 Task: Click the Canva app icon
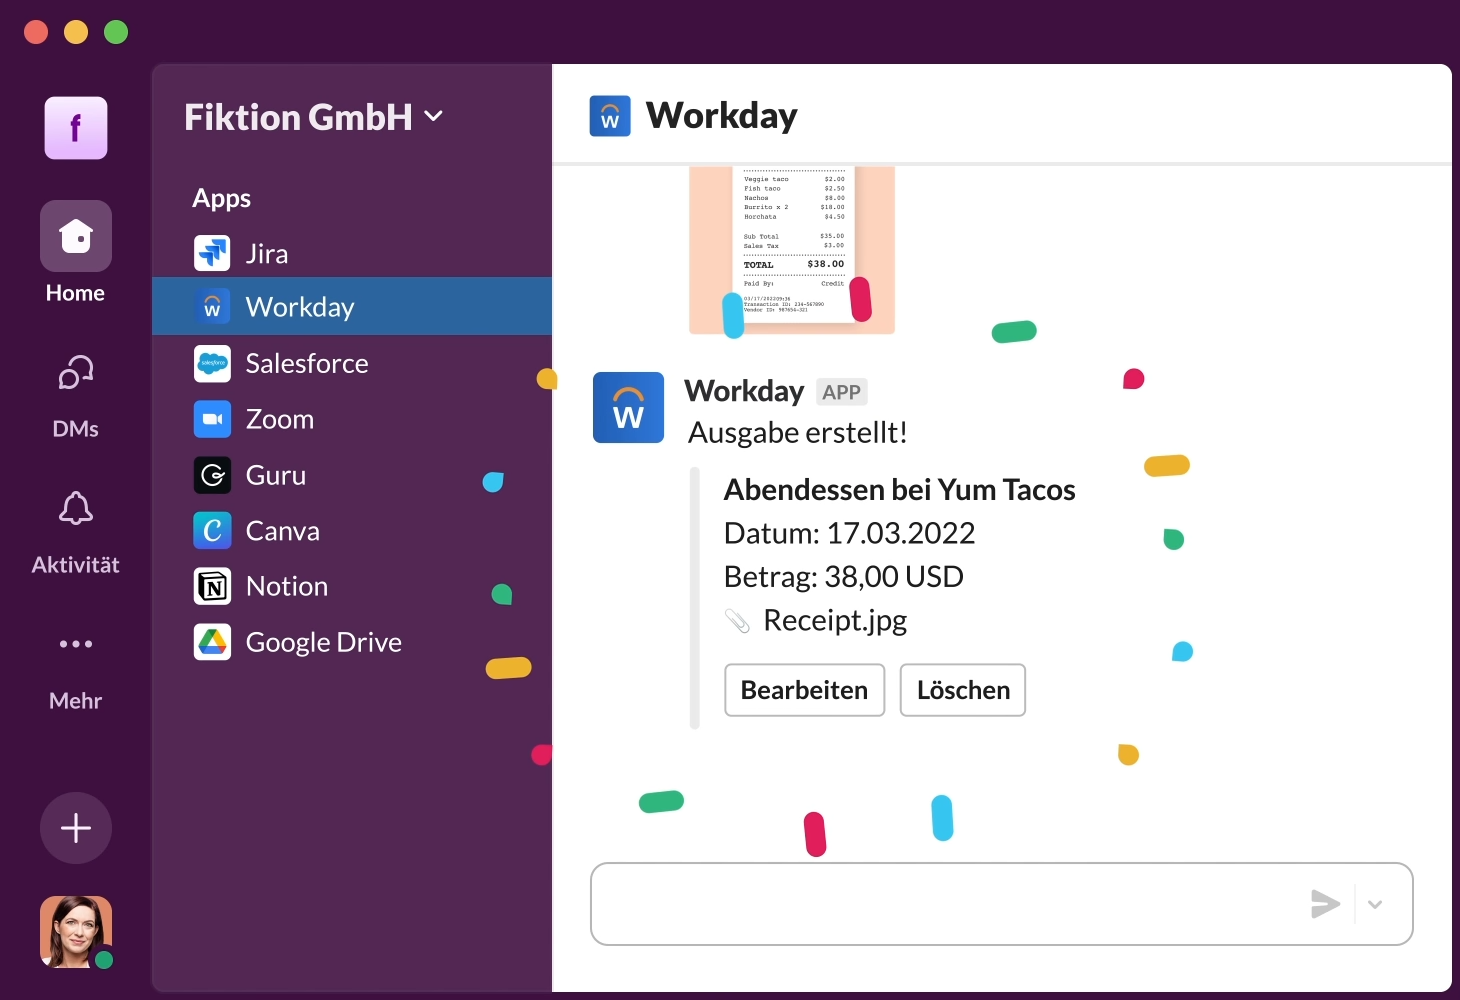click(x=212, y=530)
